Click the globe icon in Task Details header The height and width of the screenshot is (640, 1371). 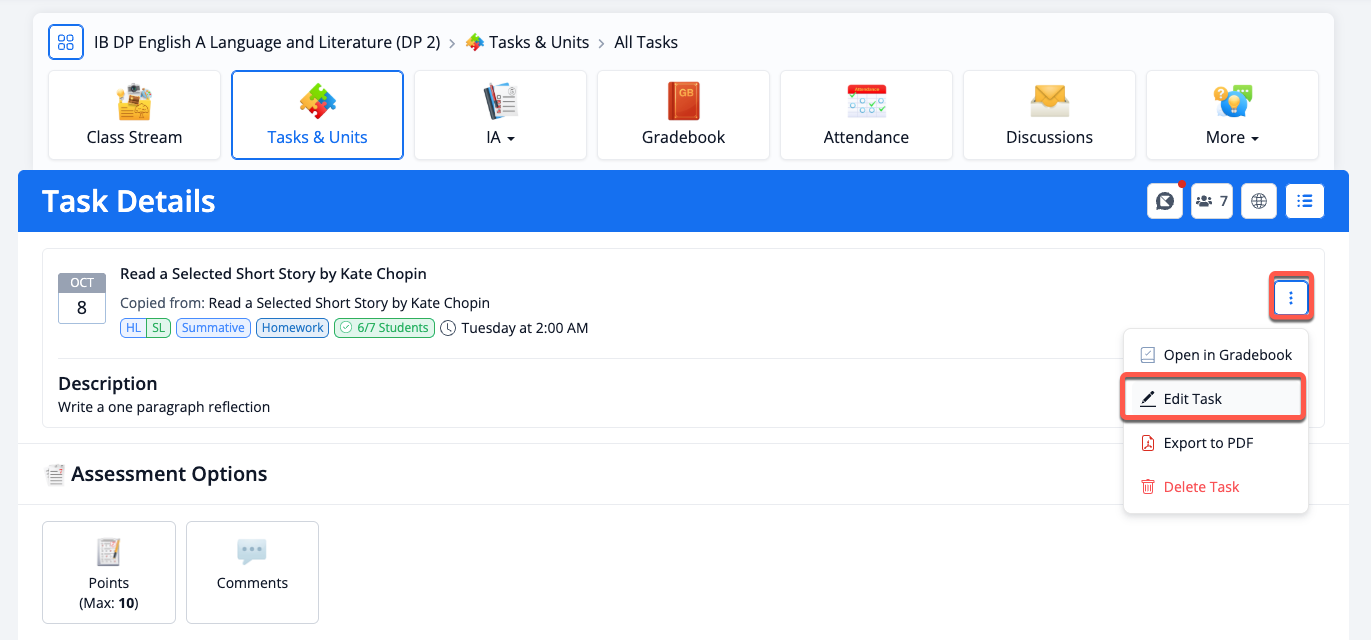[1258, 201]
